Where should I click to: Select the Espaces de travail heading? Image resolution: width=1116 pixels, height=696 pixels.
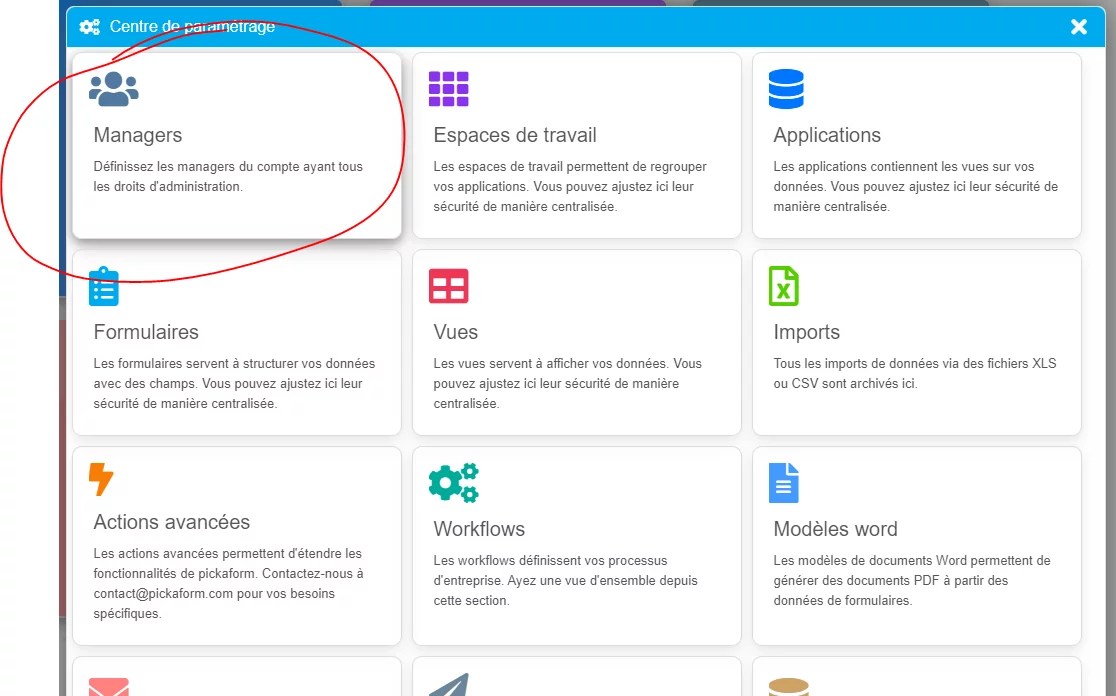coord(514,135)
